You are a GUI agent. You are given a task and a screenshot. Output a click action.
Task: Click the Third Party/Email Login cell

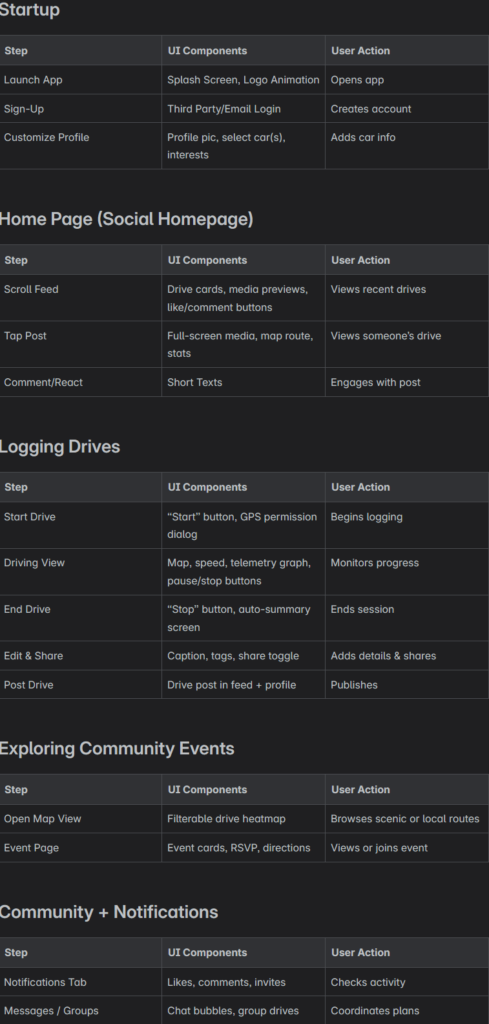click(x=243, y=108)
